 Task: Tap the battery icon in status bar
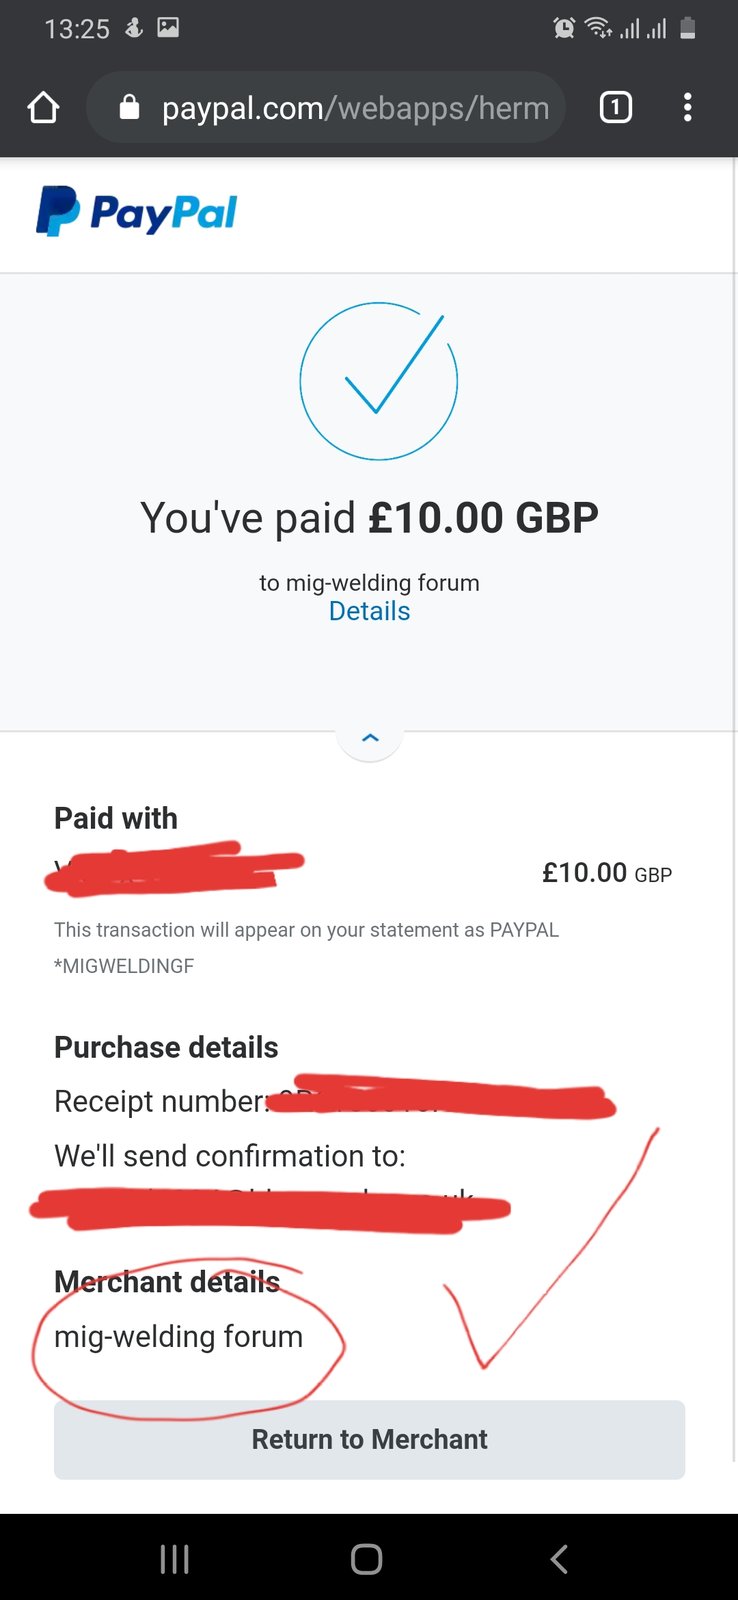pos(688,28)
